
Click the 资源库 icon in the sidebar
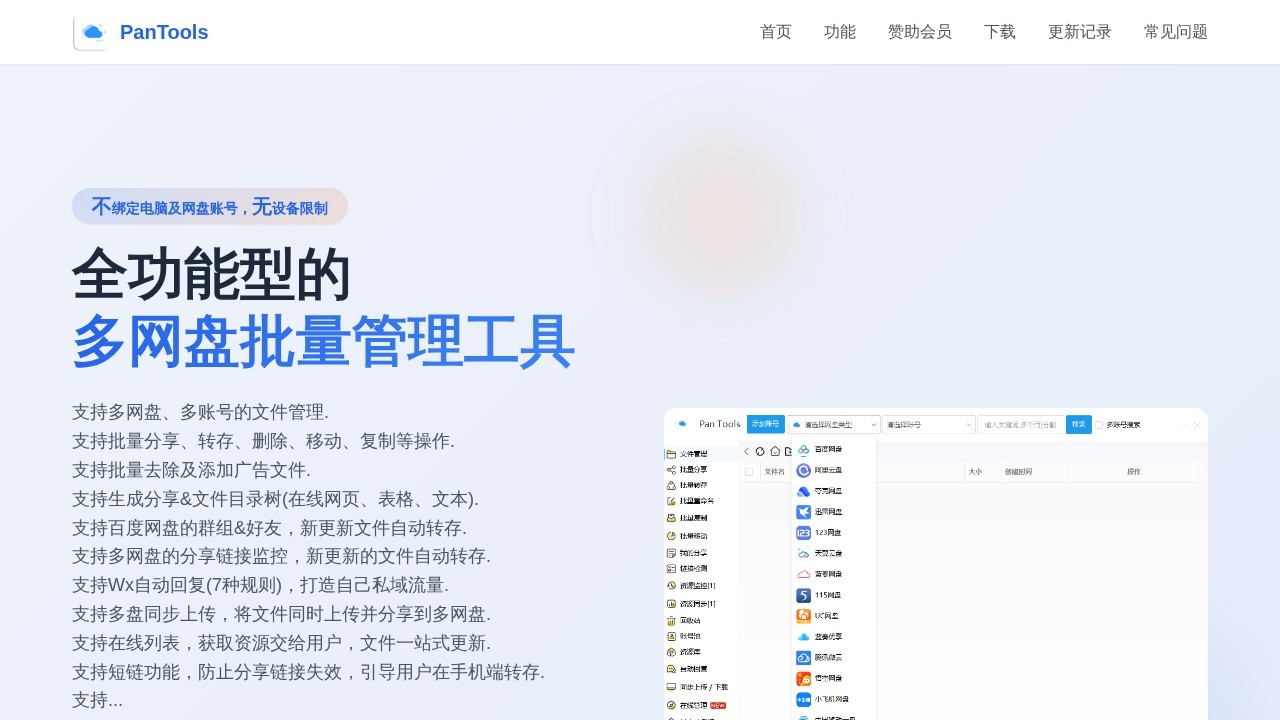point(671,652)
